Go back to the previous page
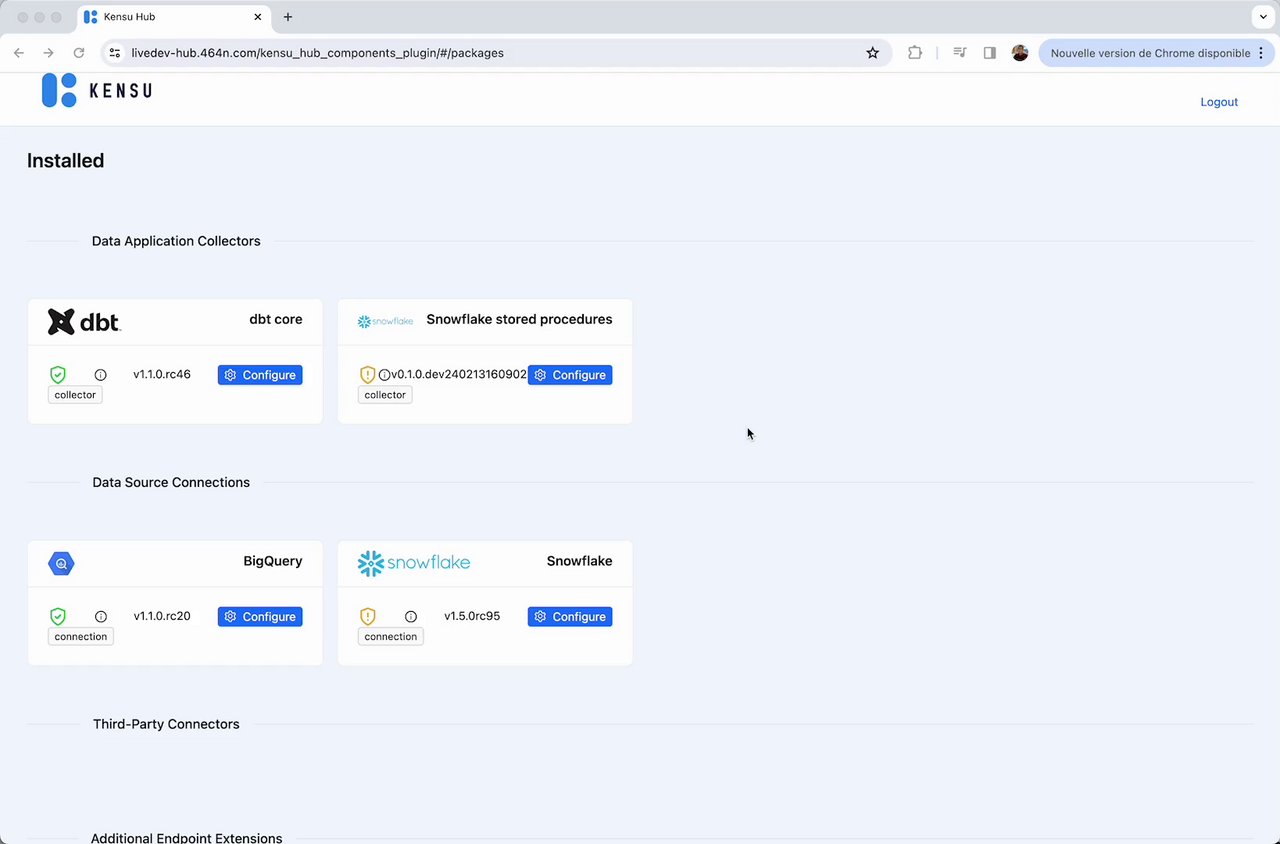Viewport: 1280px width, 844px height. (19, 53)
